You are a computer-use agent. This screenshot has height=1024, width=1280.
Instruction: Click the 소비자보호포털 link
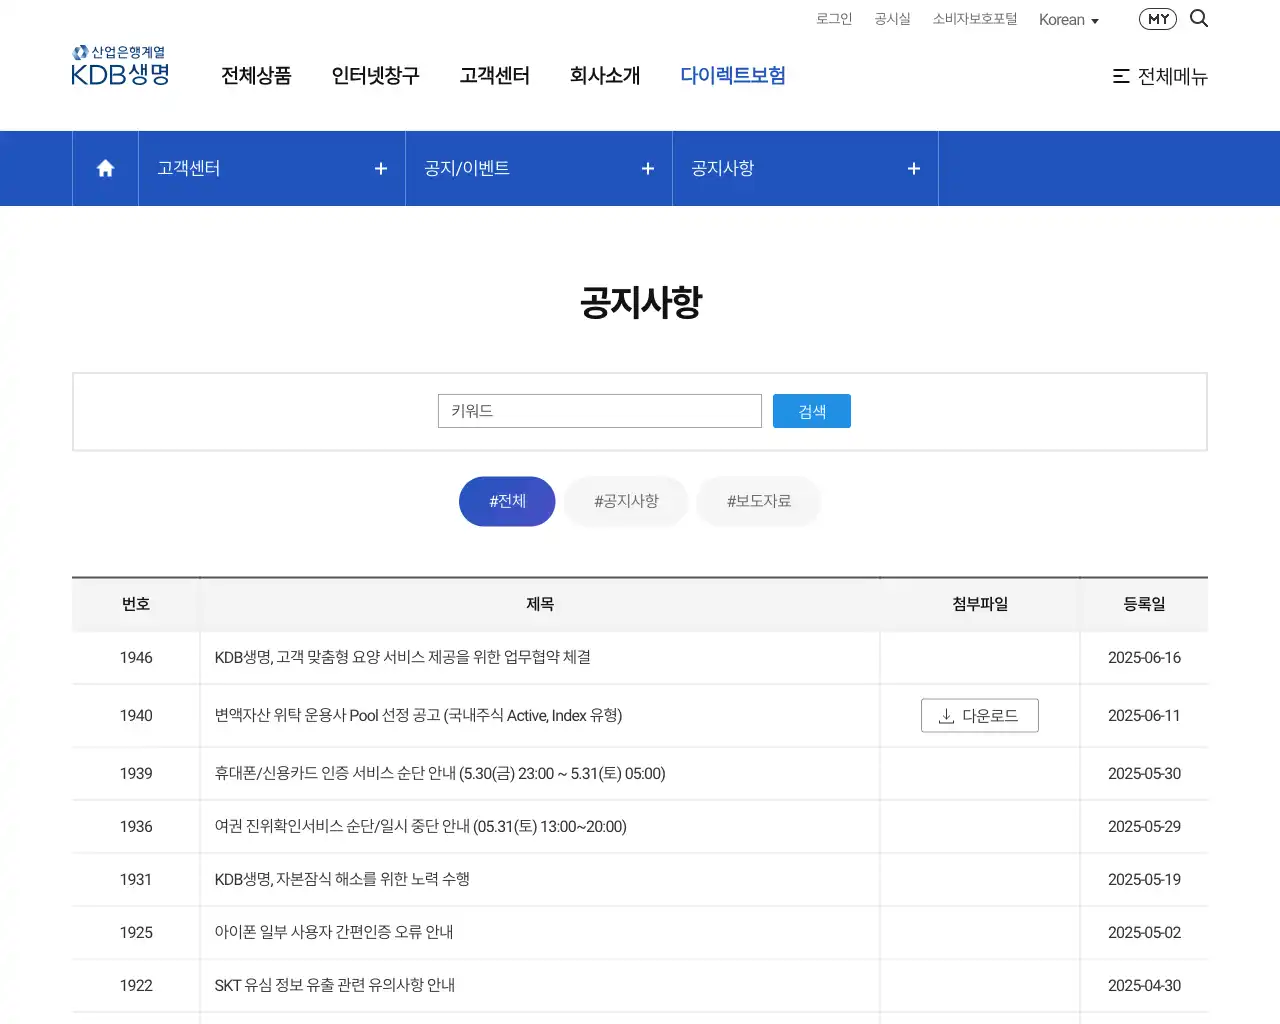[974, 18]
